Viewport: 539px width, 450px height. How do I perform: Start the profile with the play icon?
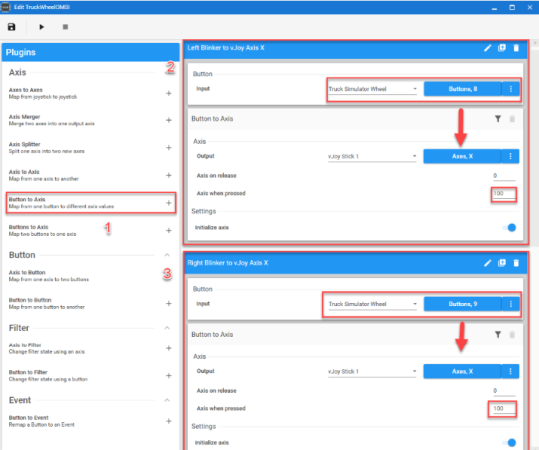[42, 27]
